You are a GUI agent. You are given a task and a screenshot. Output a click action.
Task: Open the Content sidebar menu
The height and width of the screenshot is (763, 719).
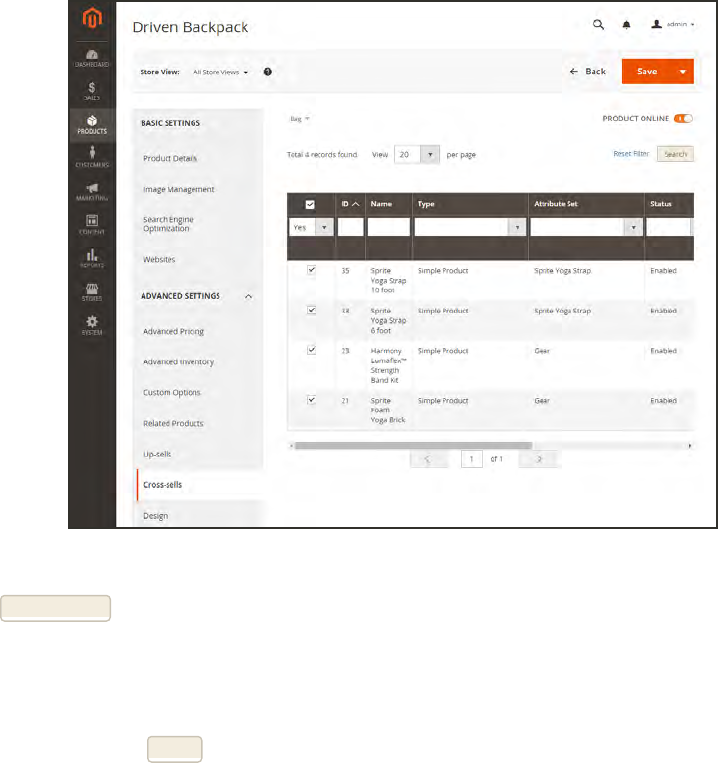point(92,224)
